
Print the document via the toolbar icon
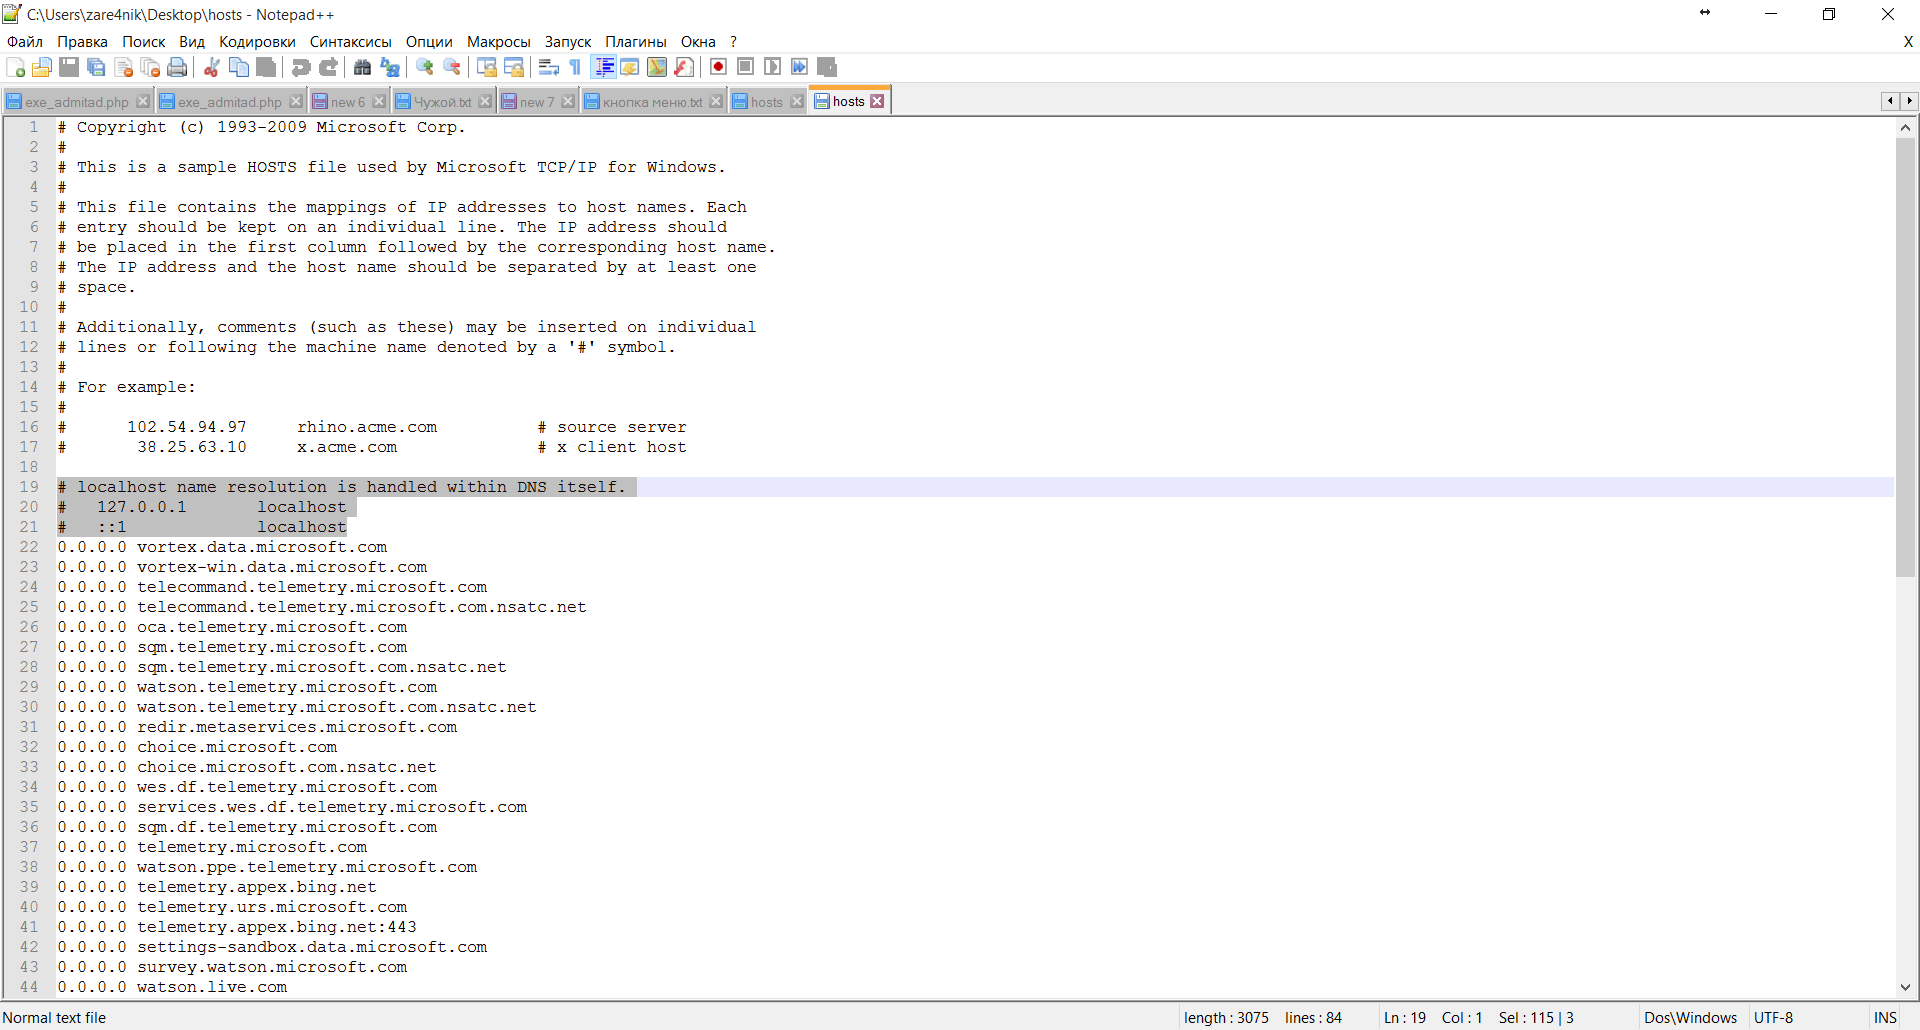tap(178, 67)
